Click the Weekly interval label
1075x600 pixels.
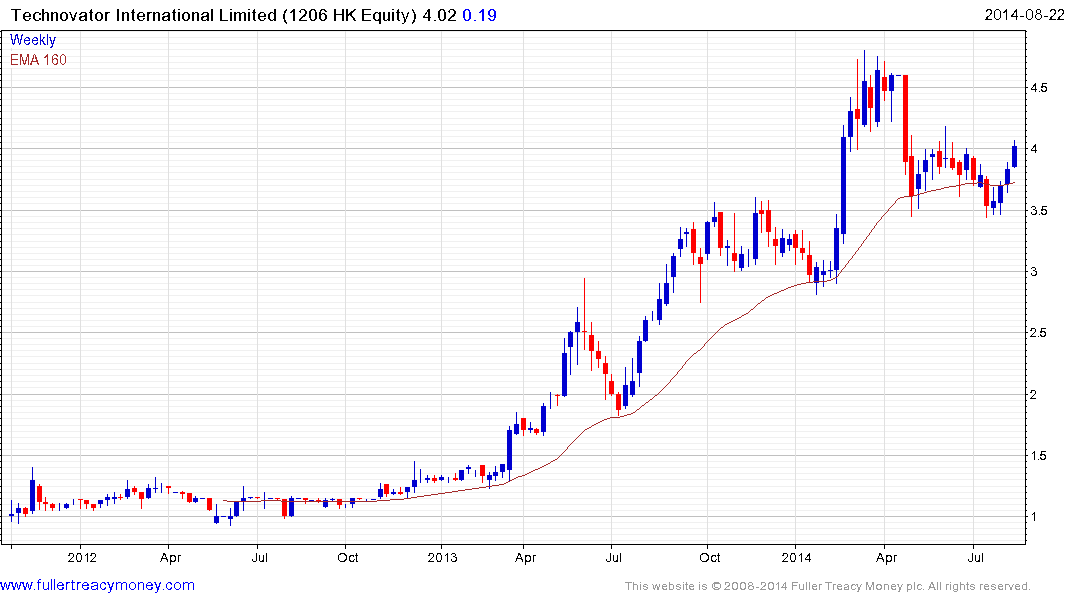(x=33, y=40)
